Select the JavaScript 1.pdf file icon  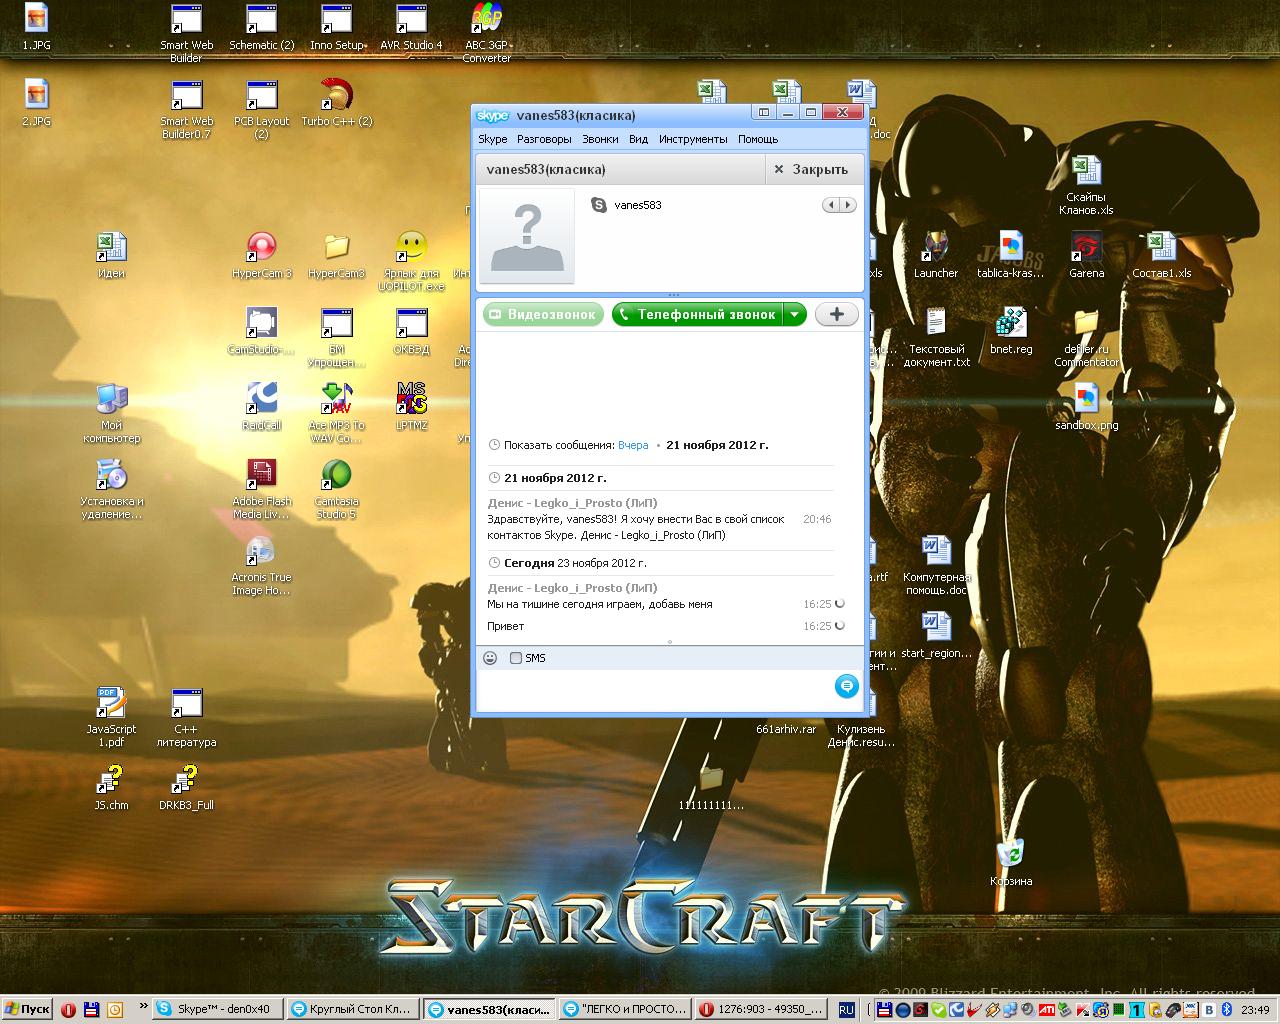click(112, 718)
